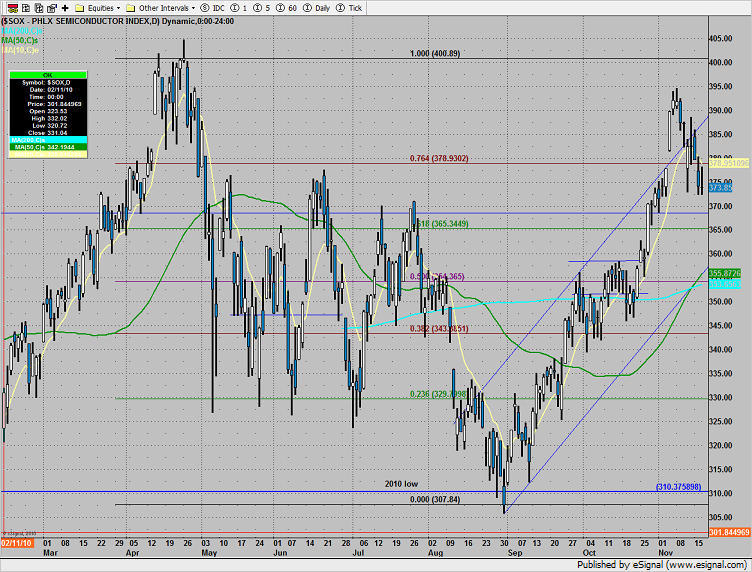Switch to the 60-minute interval
The width and height of the screenshot is (752, 572).
[x=287, y=8]
